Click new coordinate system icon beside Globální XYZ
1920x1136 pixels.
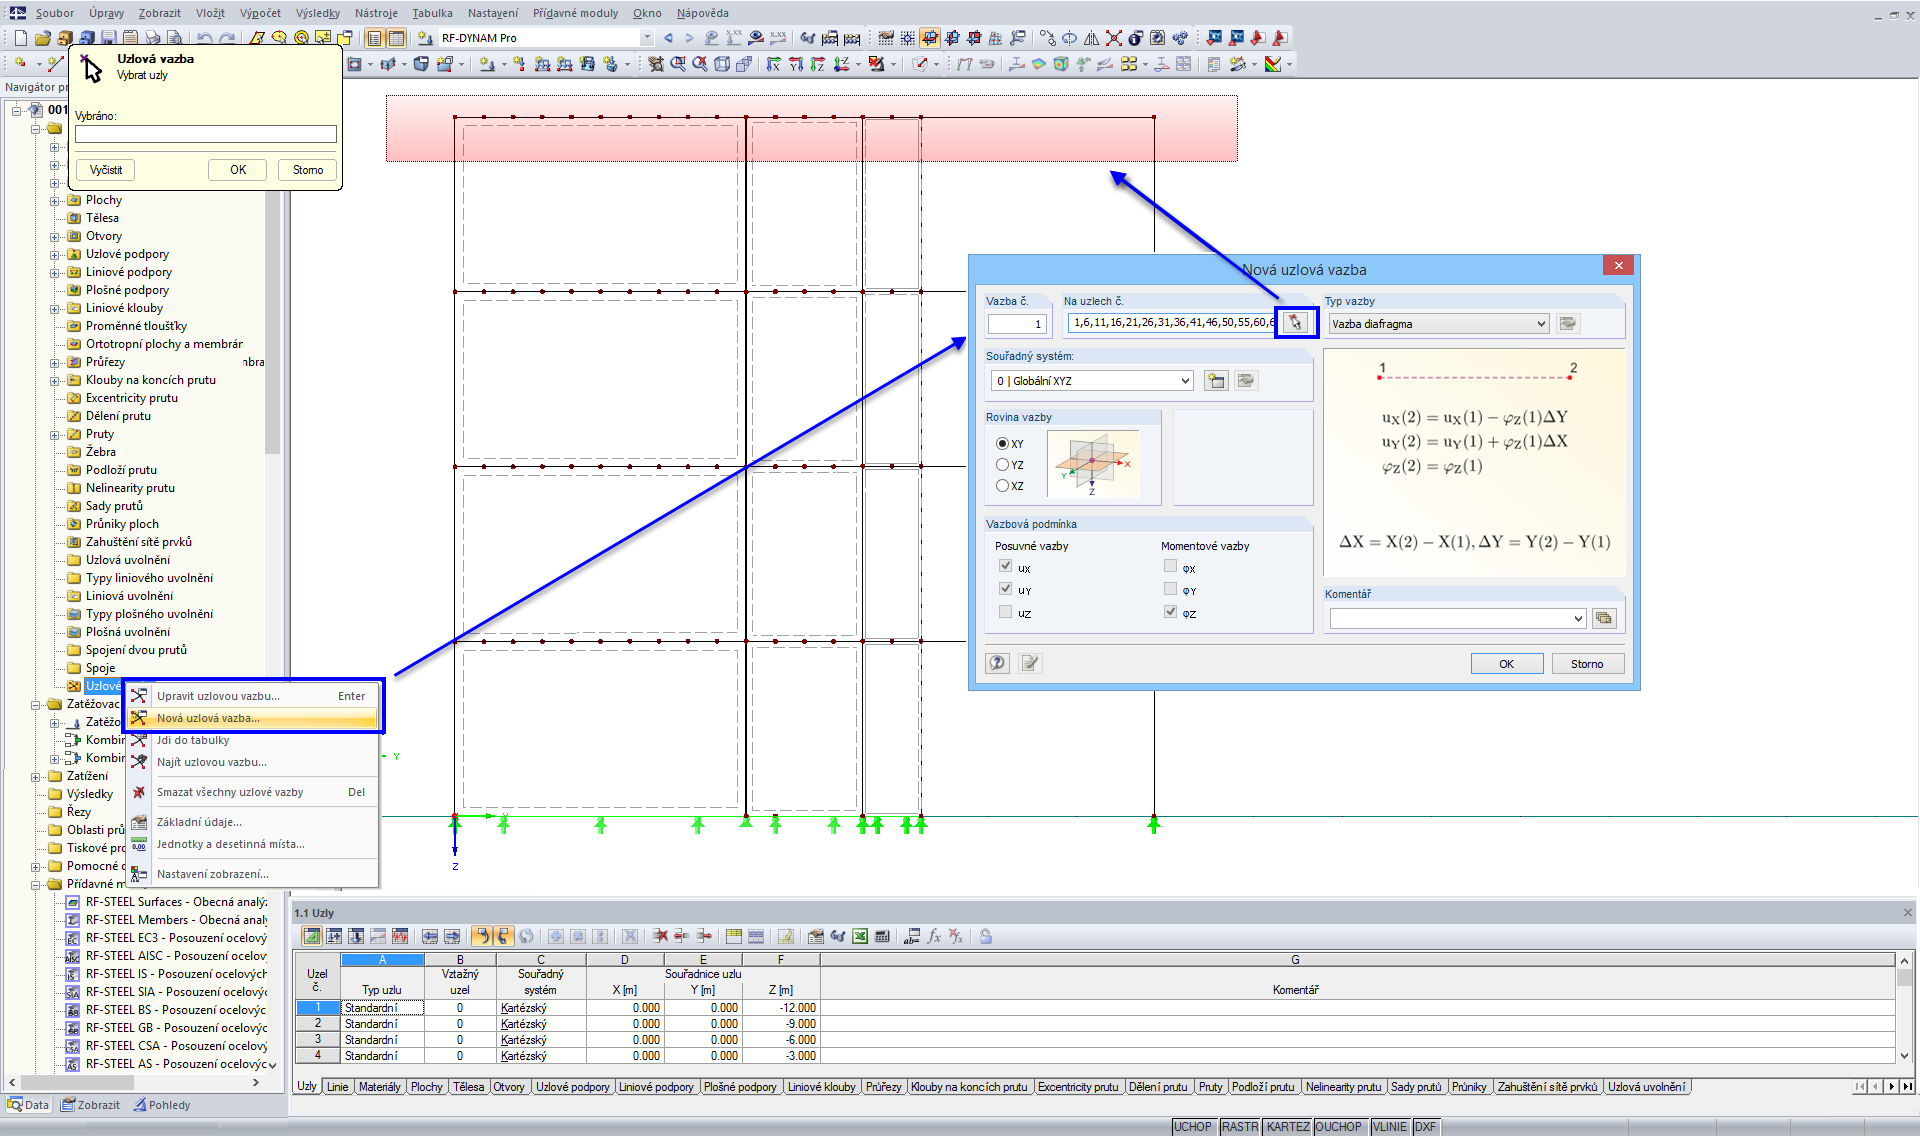(x=1216, y=380)
